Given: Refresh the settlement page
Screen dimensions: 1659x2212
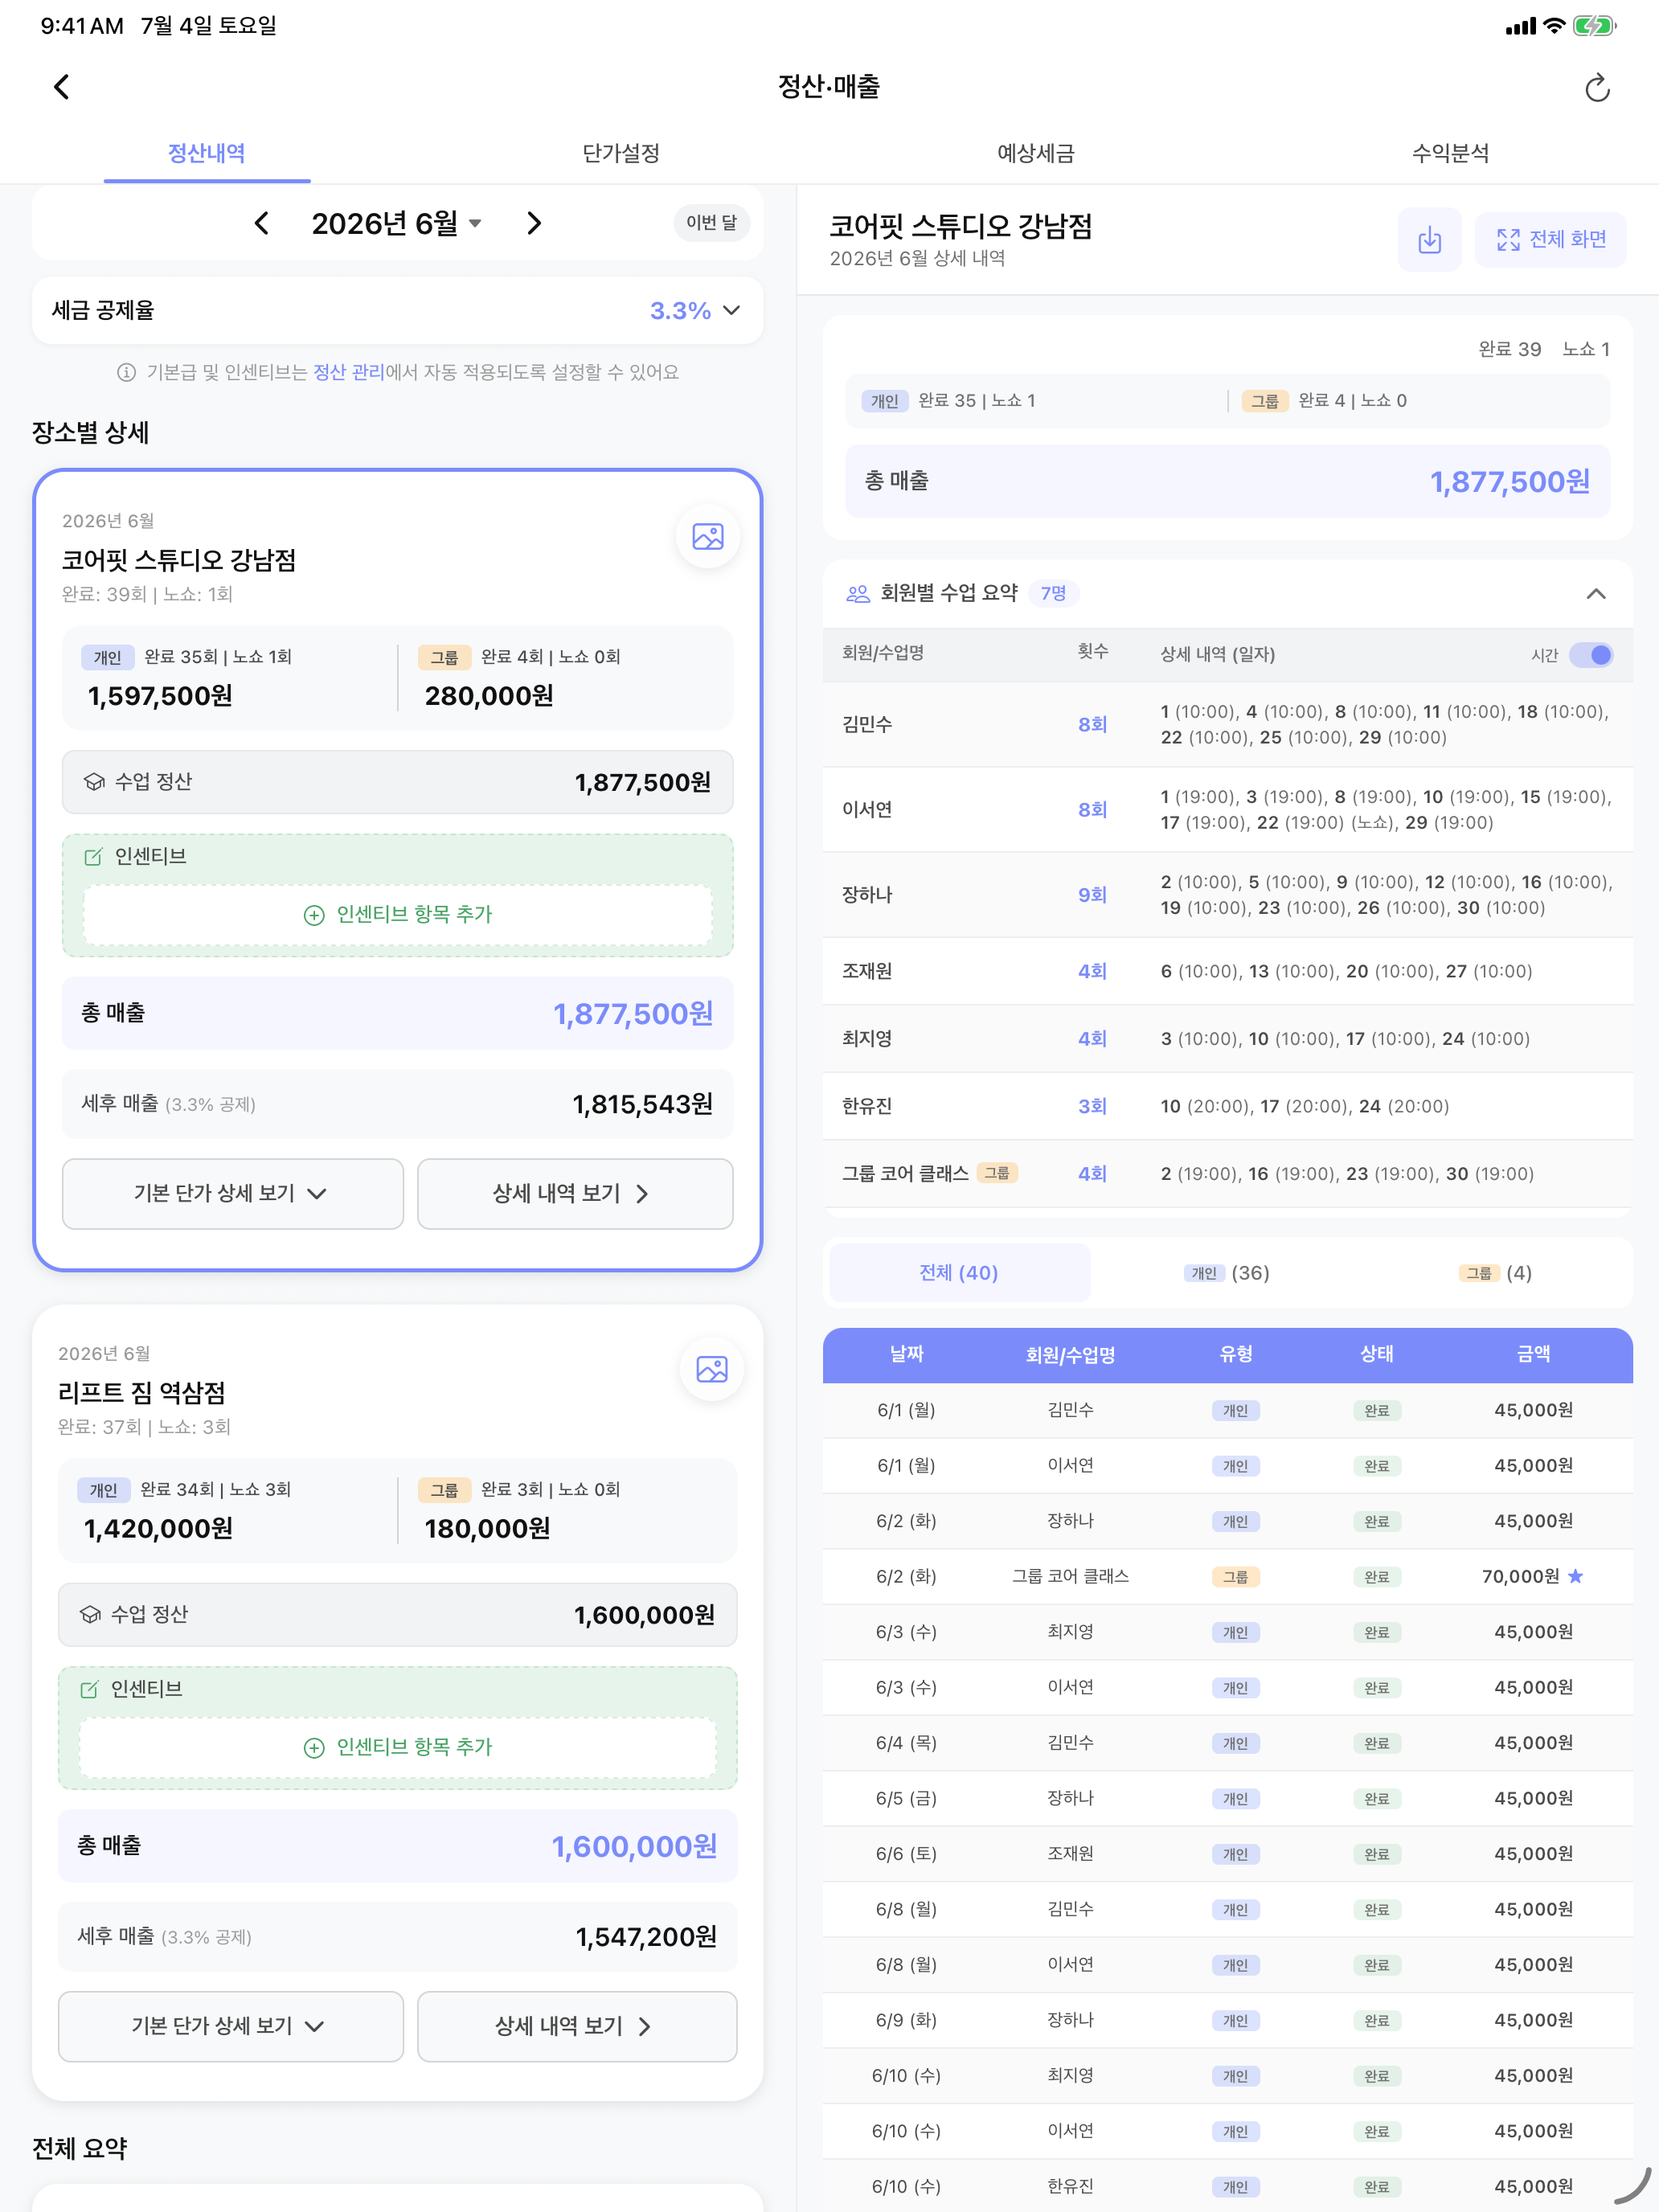Looking at the screenshot, I should click(1597, 88).
